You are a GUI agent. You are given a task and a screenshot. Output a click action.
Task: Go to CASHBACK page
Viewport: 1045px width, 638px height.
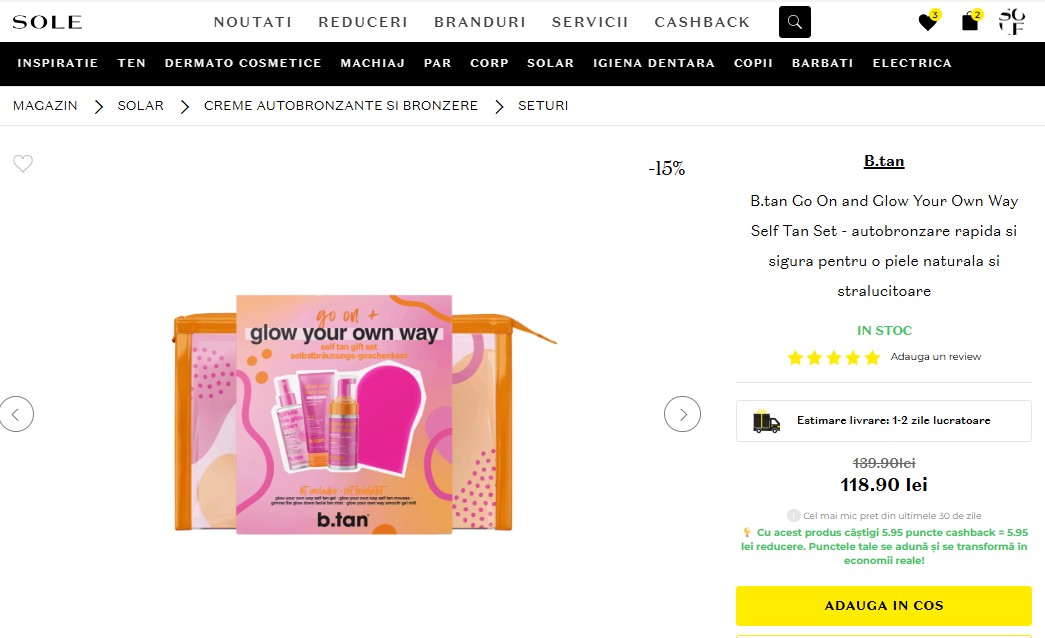[702, 22]
